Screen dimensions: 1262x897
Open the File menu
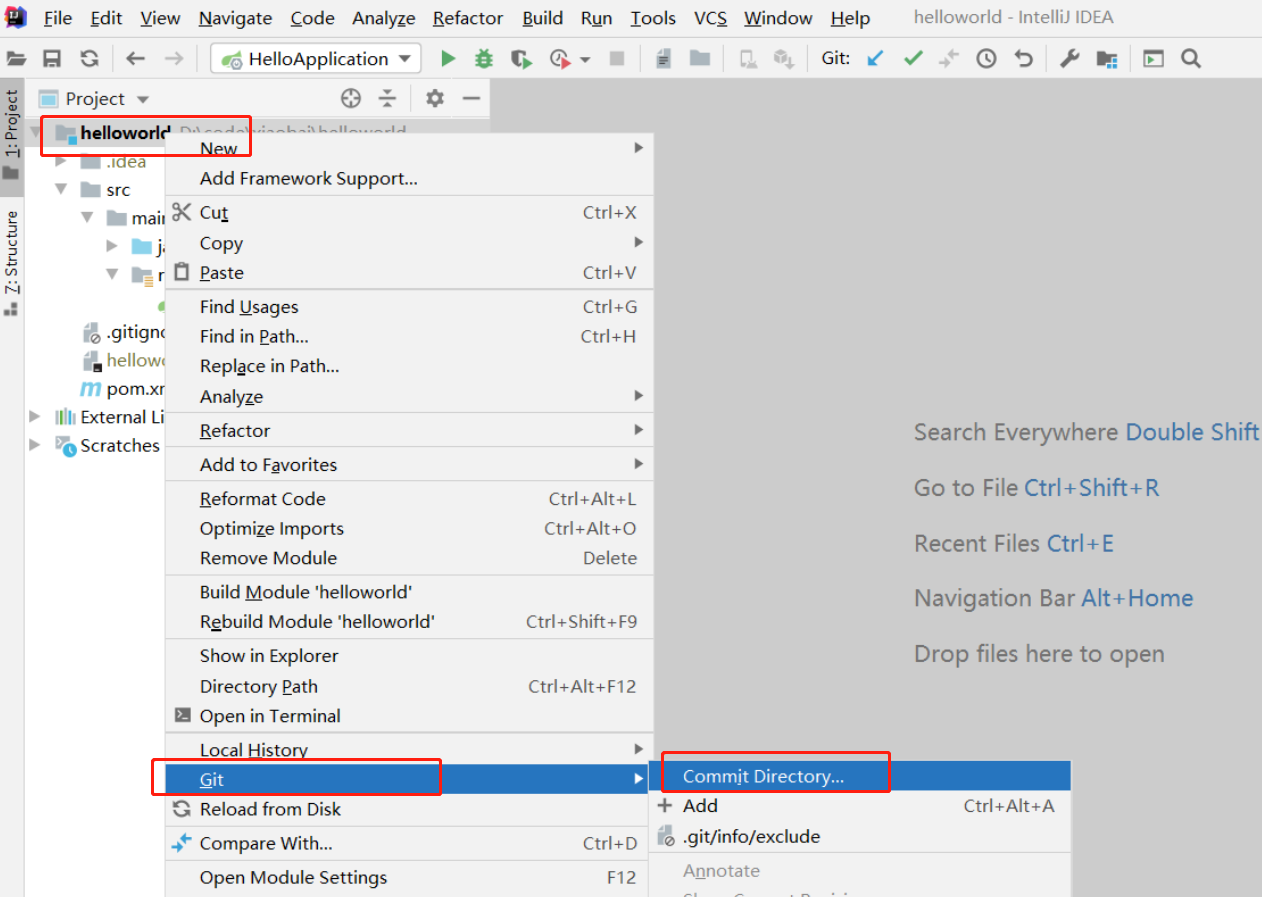pos(58,18)
